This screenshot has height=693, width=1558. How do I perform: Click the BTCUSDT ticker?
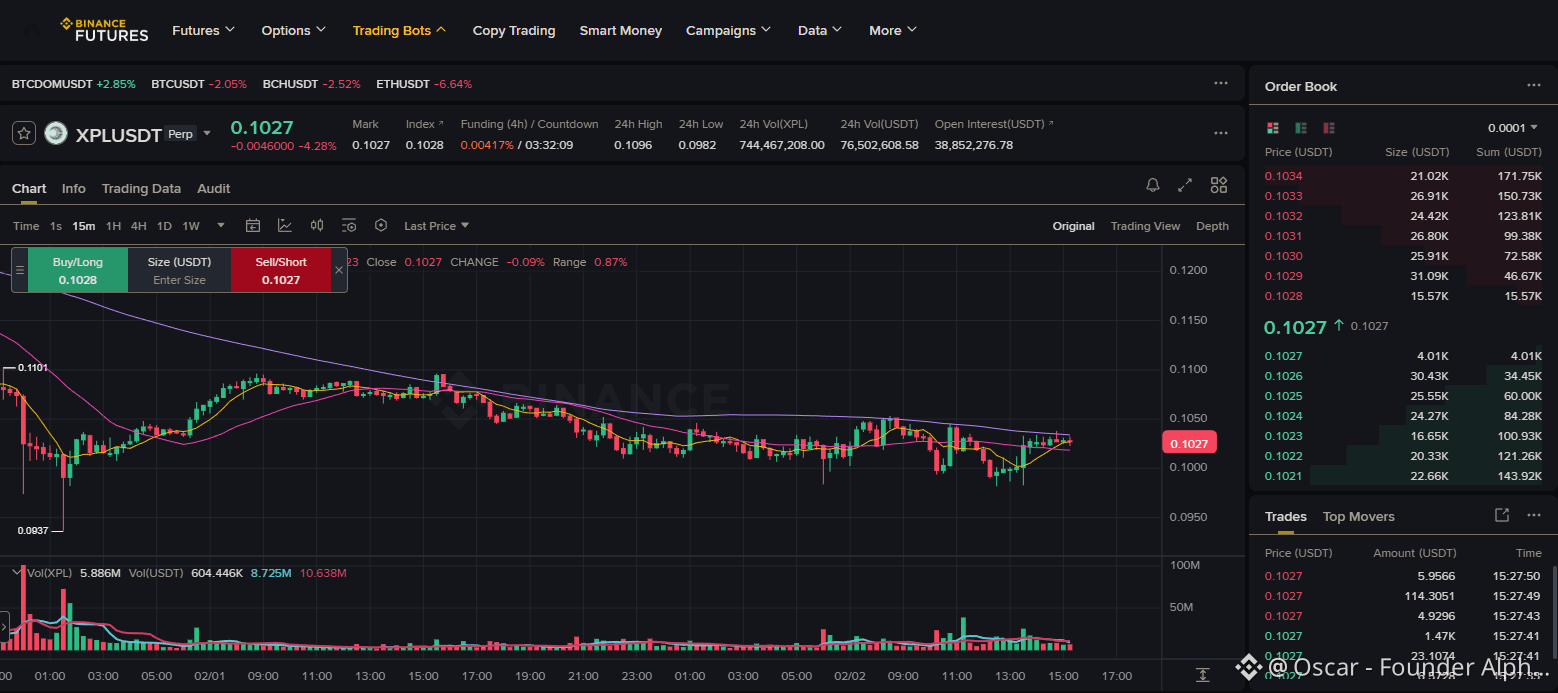pos(199,84)
